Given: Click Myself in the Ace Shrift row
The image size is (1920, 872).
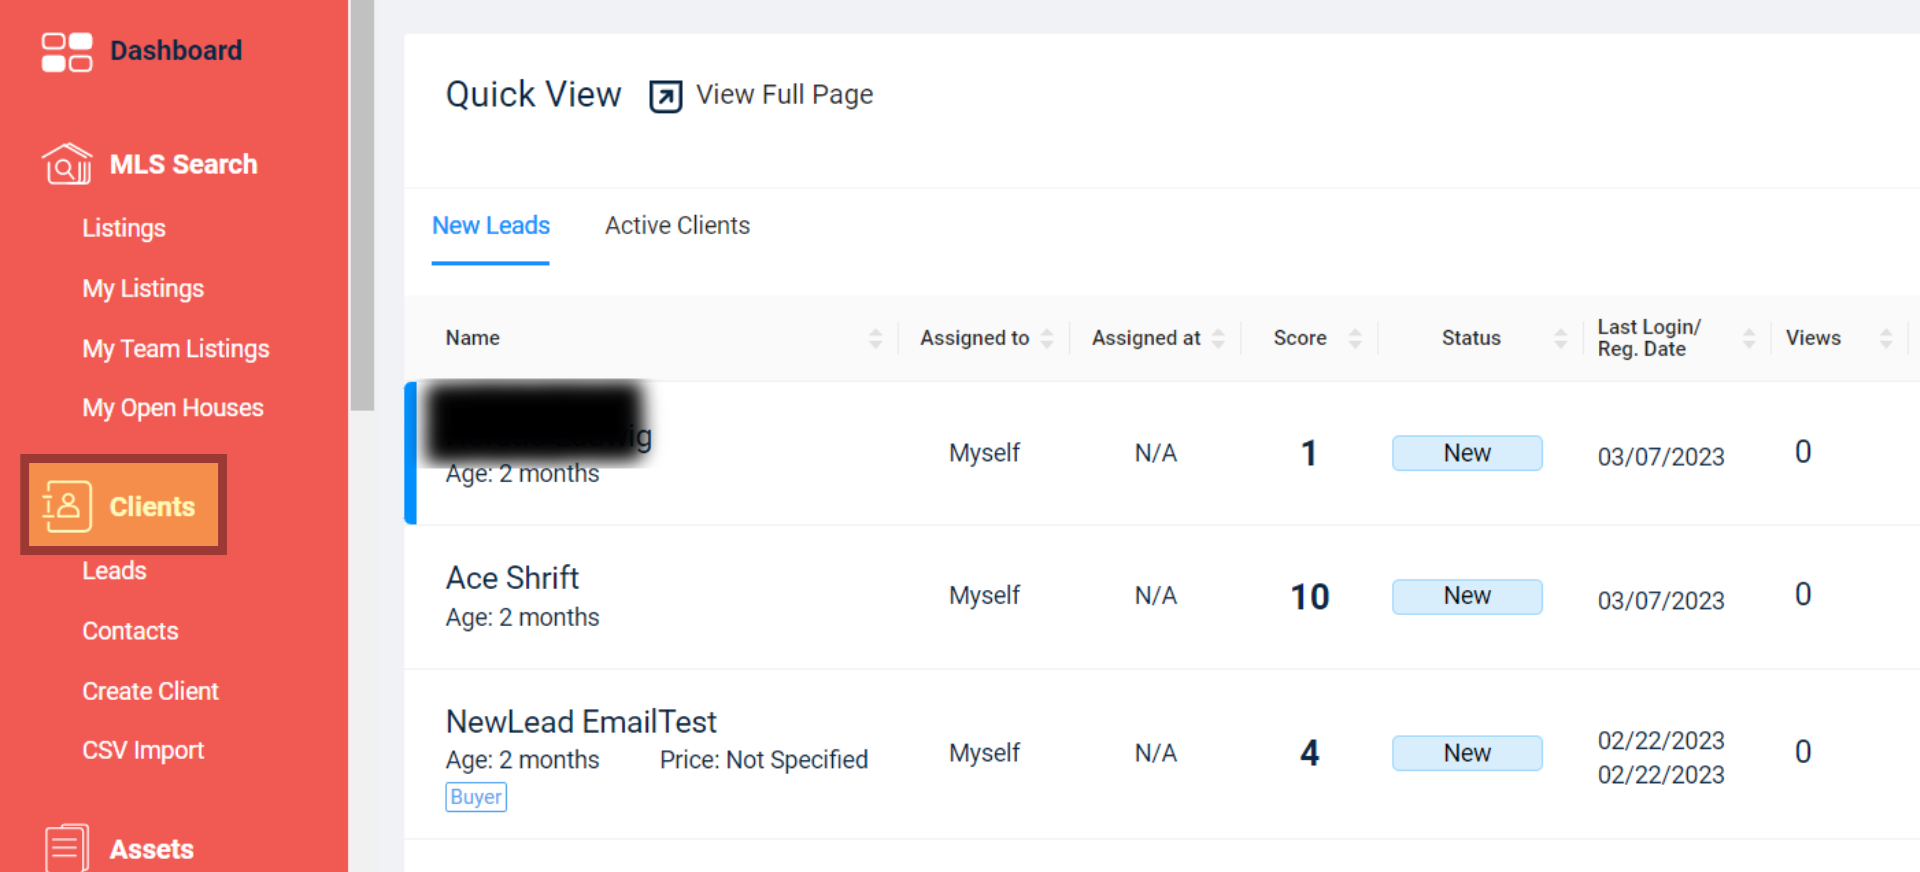Looking at the screenshot, I should coord(984,596).
